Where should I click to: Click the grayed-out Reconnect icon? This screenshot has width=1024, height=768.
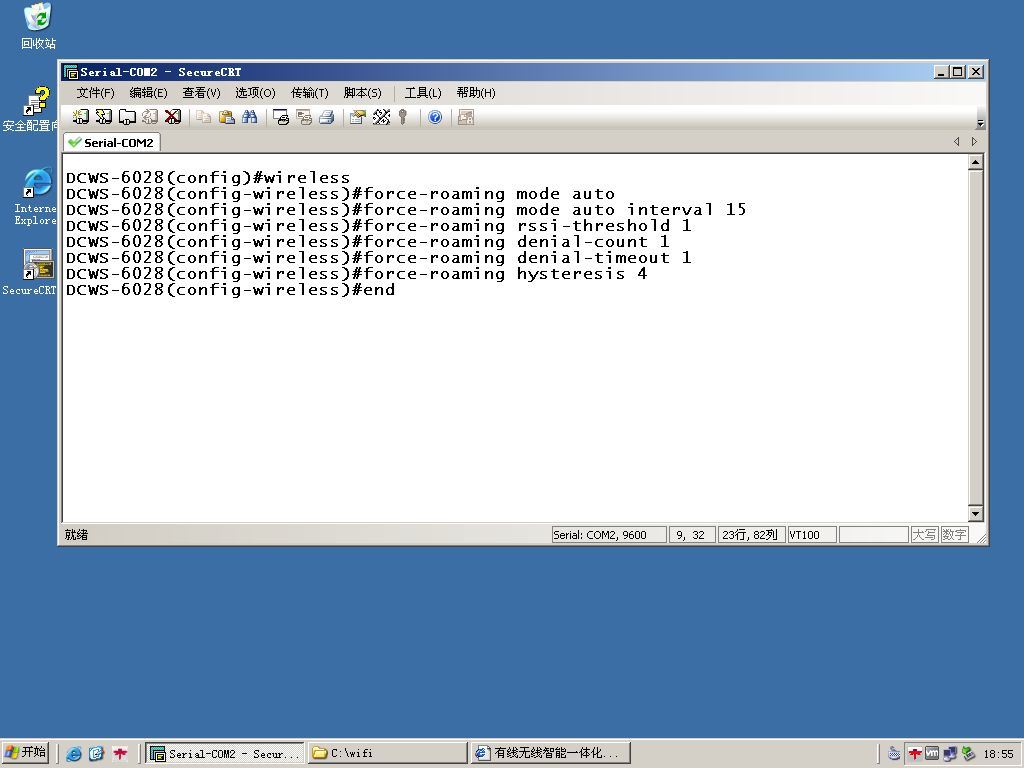pyautogui.click(x=150, y=117)
